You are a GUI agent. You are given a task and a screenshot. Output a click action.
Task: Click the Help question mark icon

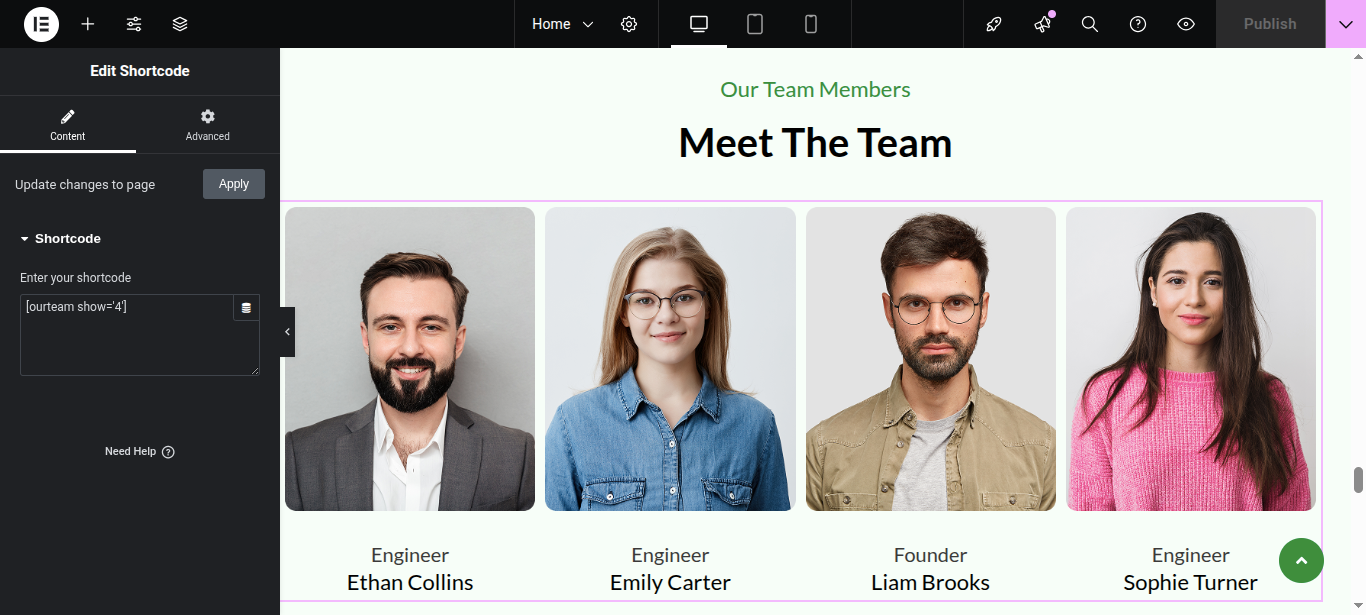[x=1138, y=24]
